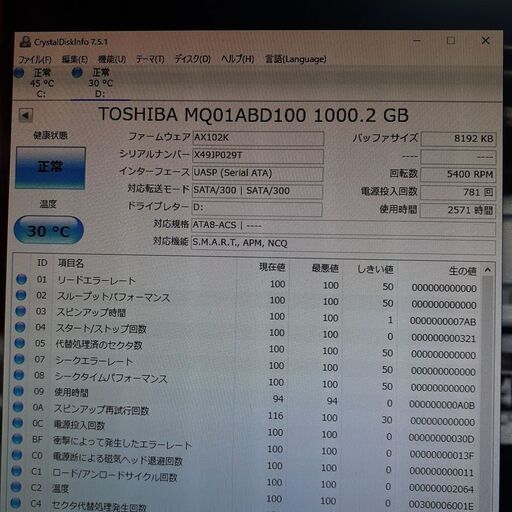Click the 生の値 column header
Viewport: 512px width, 512px height.
coord(463,271)
